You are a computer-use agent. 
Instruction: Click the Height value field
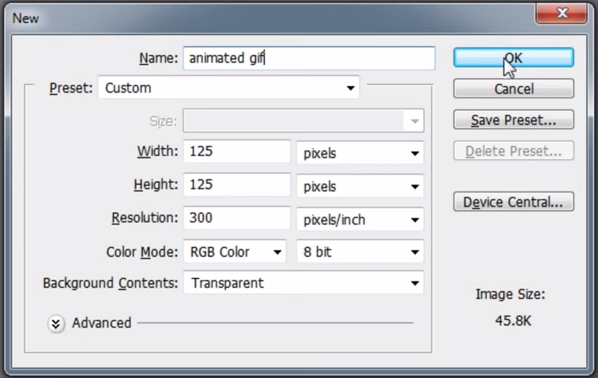237,185
